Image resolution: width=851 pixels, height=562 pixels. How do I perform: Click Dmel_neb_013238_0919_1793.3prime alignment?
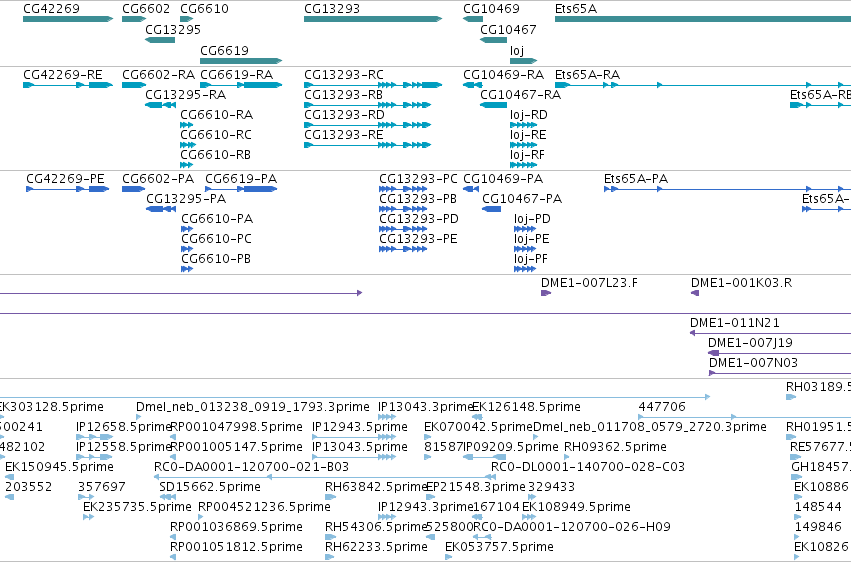[x=252, y=407]
